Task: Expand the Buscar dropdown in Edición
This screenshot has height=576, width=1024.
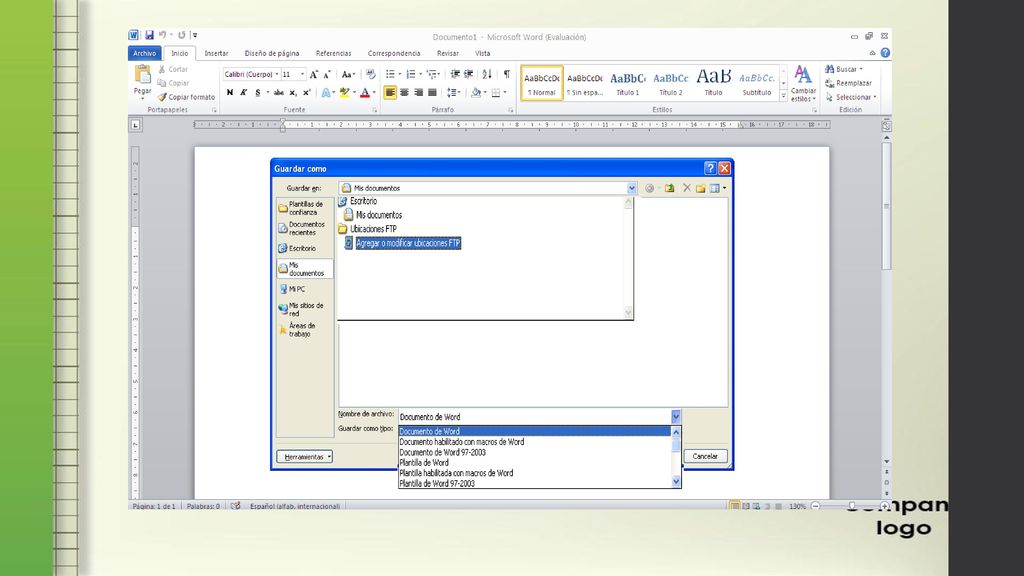Action: tap(861, 69)
